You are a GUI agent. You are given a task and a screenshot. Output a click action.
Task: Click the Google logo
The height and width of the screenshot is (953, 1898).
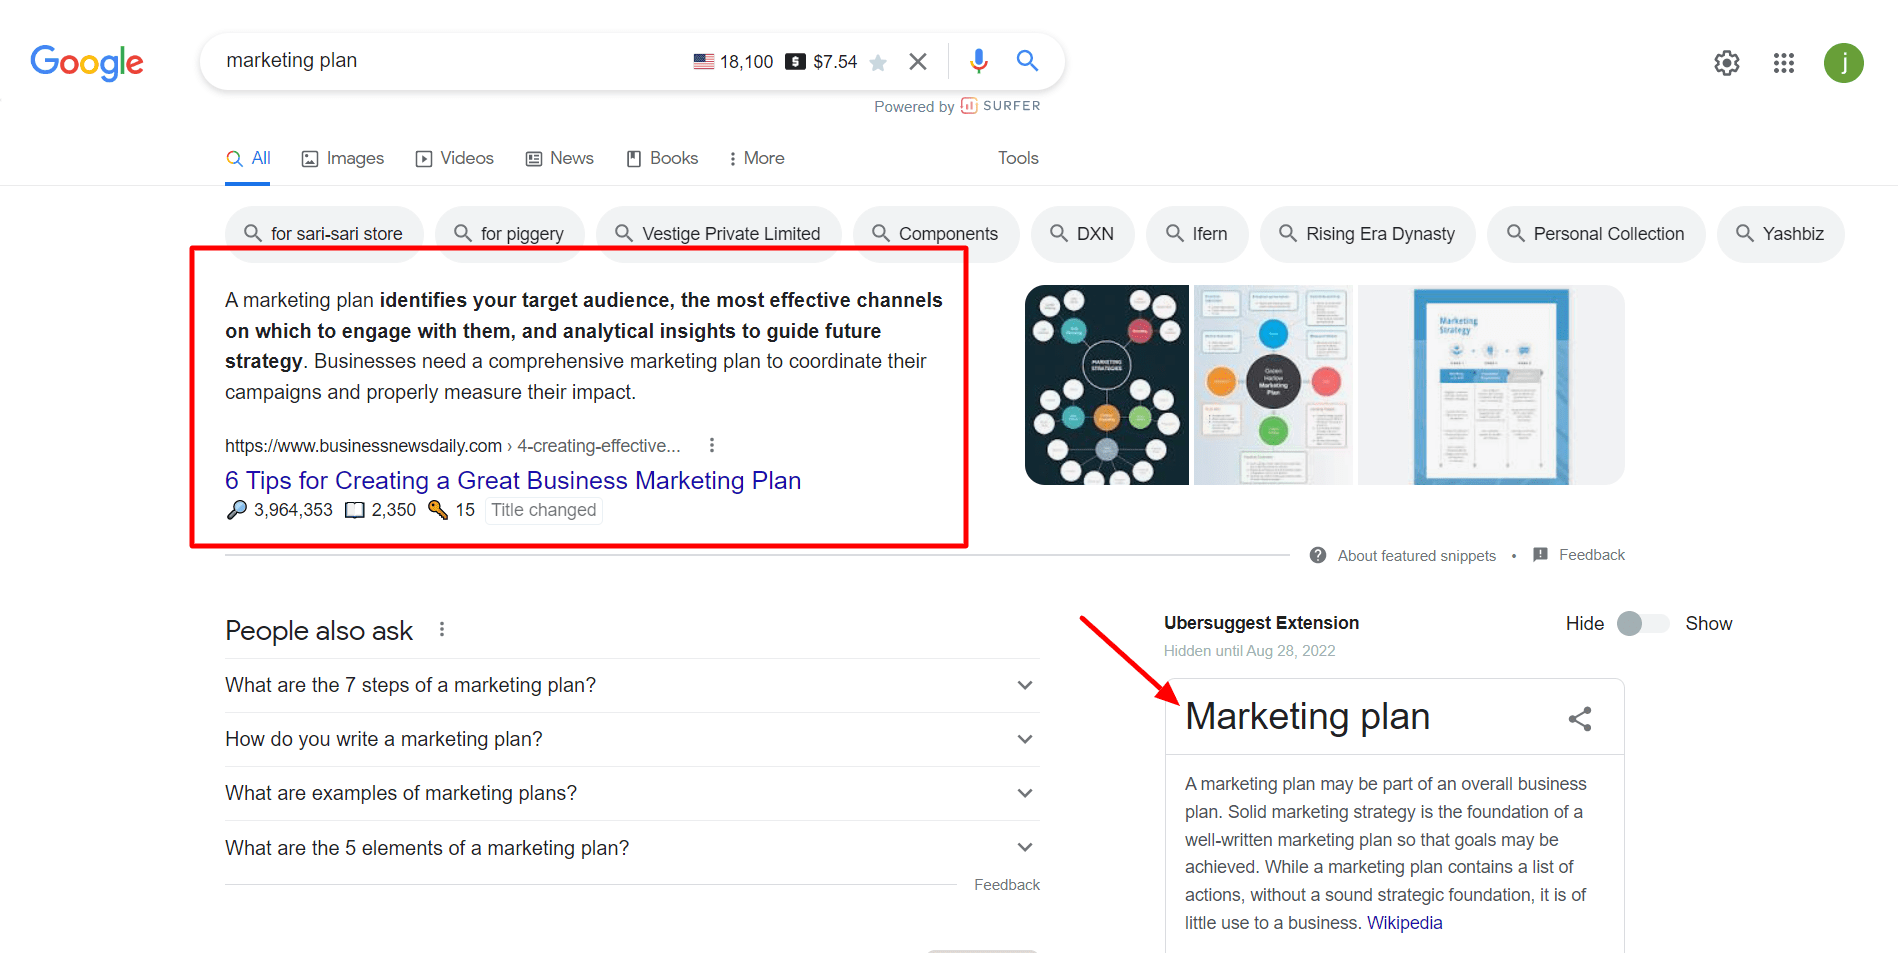(87, 62)
